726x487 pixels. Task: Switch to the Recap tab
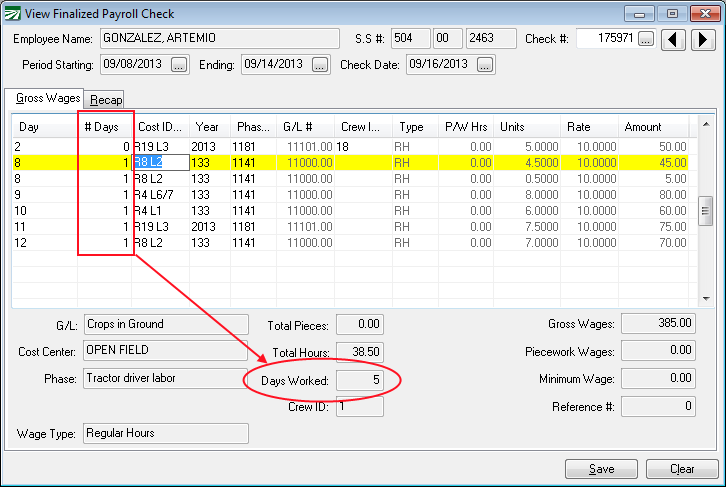pos(106,99)
